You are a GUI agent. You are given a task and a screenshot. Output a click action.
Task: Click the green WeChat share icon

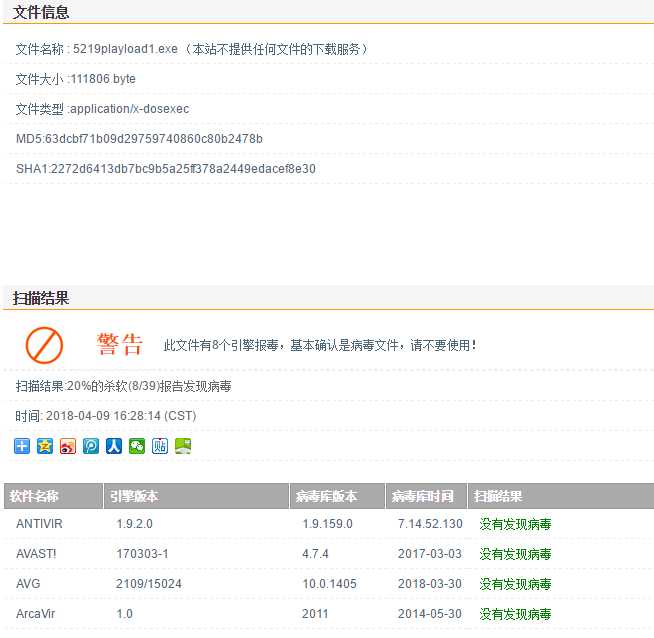[x=137, y=446]
